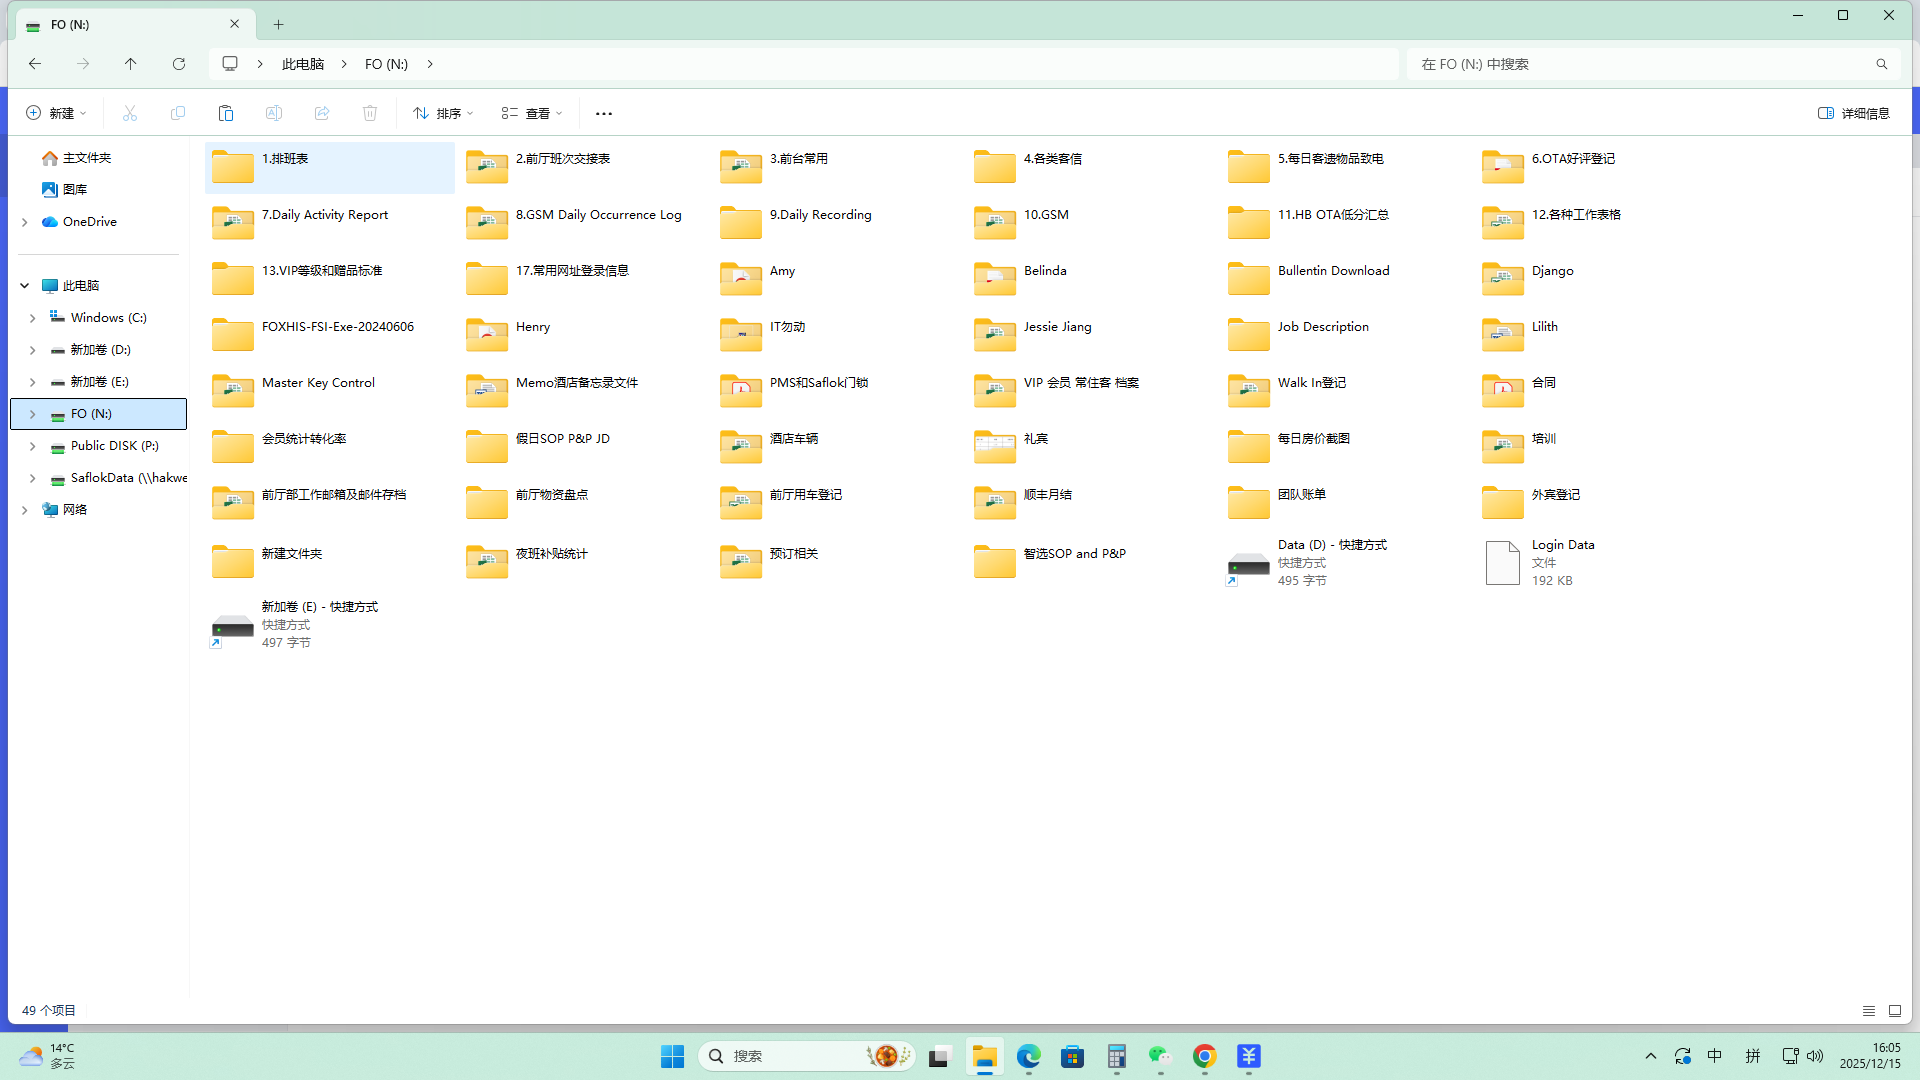Open the 排序 sort dropdown

pos(443,113)
